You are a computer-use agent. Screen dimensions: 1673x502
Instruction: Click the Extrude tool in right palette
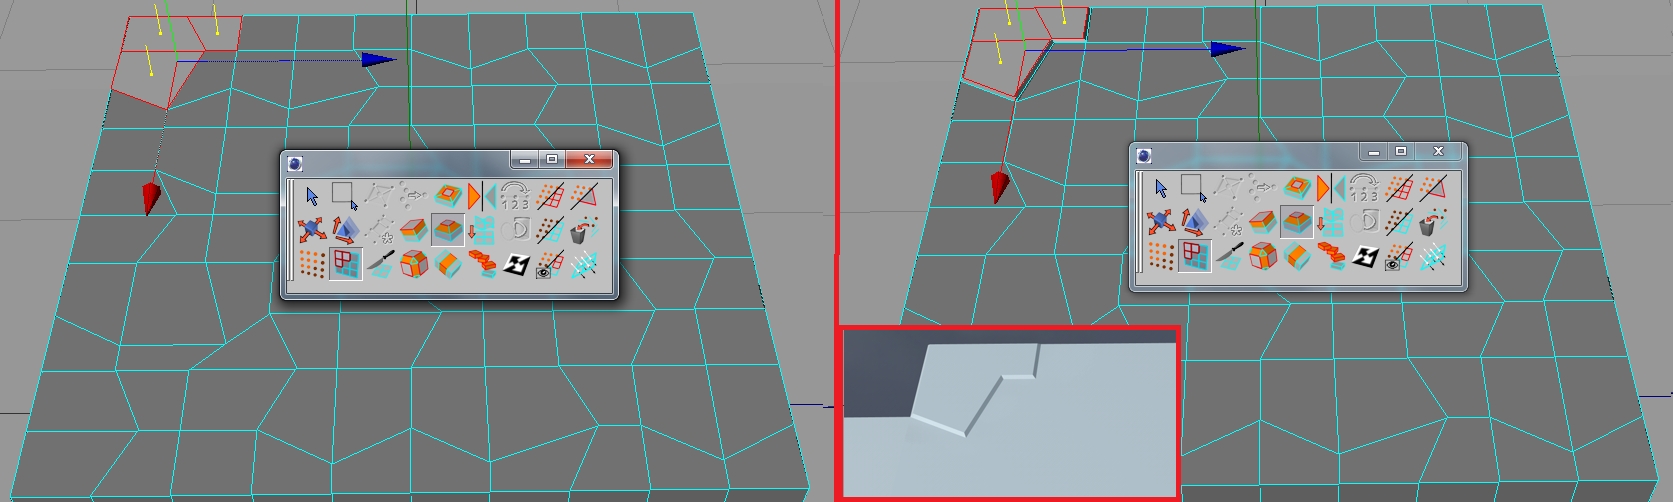pos(1263,222)
